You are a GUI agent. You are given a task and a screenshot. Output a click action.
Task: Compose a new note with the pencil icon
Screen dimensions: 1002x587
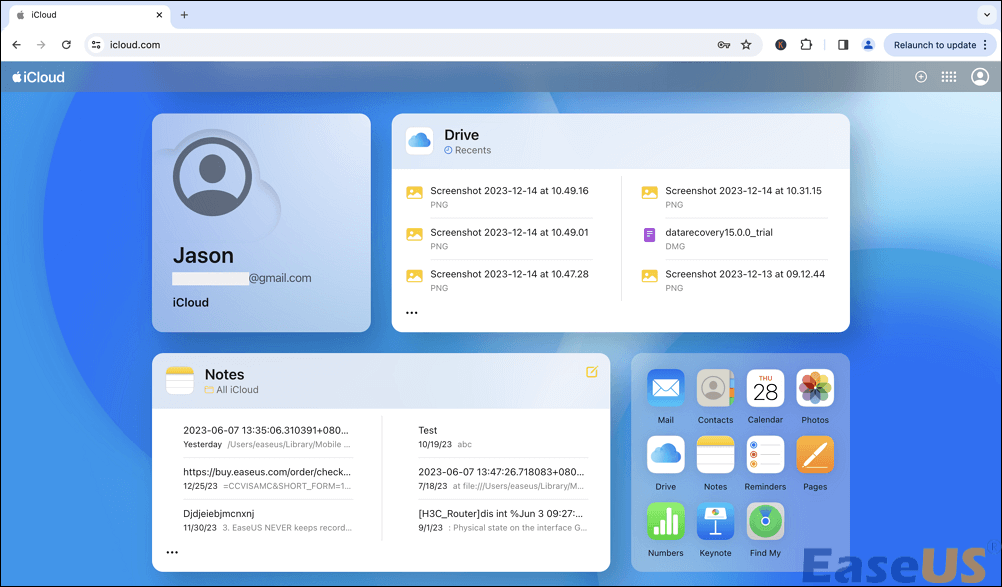tap(591, 369)
